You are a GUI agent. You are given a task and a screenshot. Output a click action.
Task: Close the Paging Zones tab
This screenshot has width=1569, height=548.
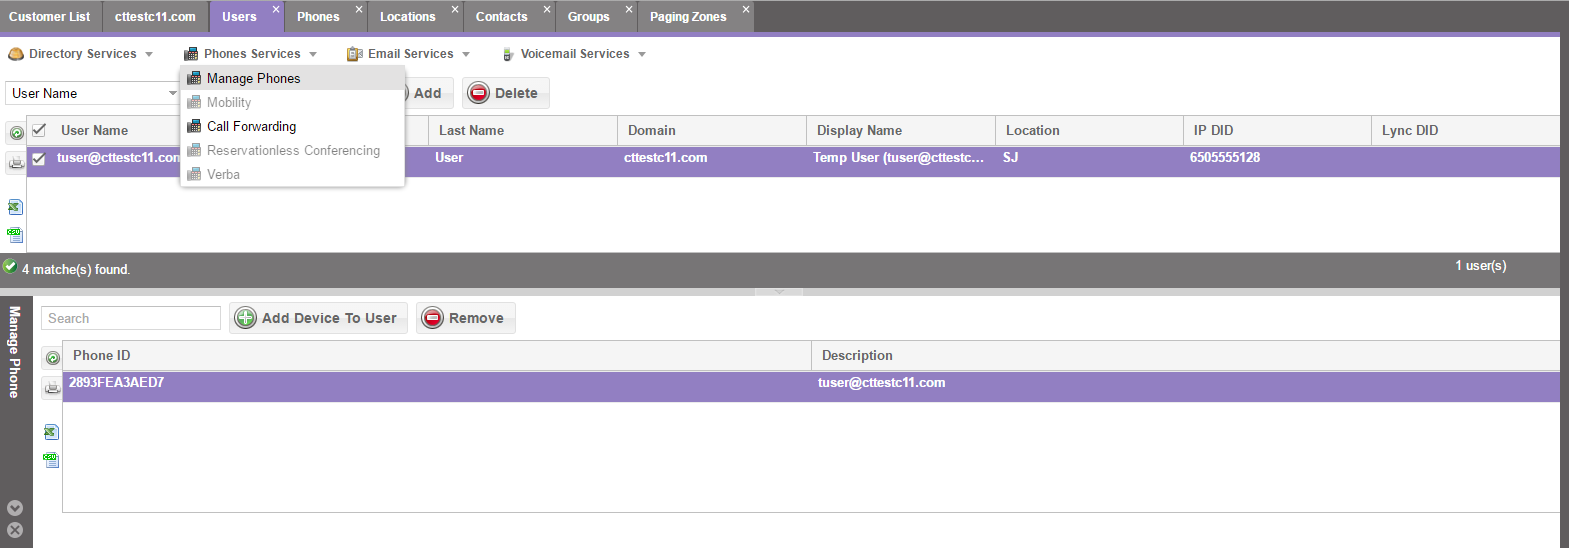[x=746, y=9]
